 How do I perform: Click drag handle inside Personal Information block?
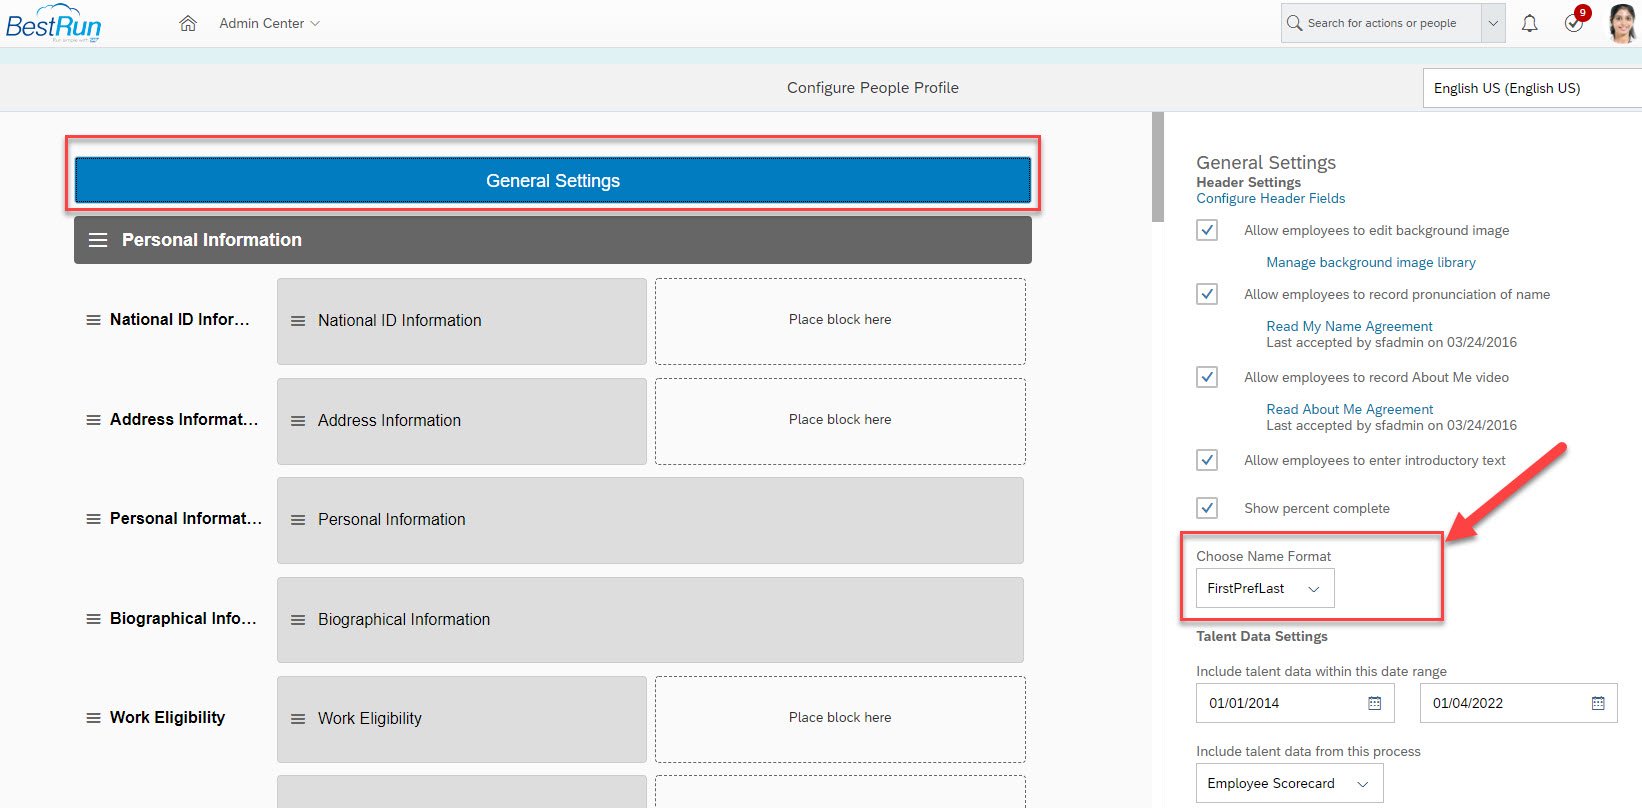pyautogui.click(x=298, y=520)
